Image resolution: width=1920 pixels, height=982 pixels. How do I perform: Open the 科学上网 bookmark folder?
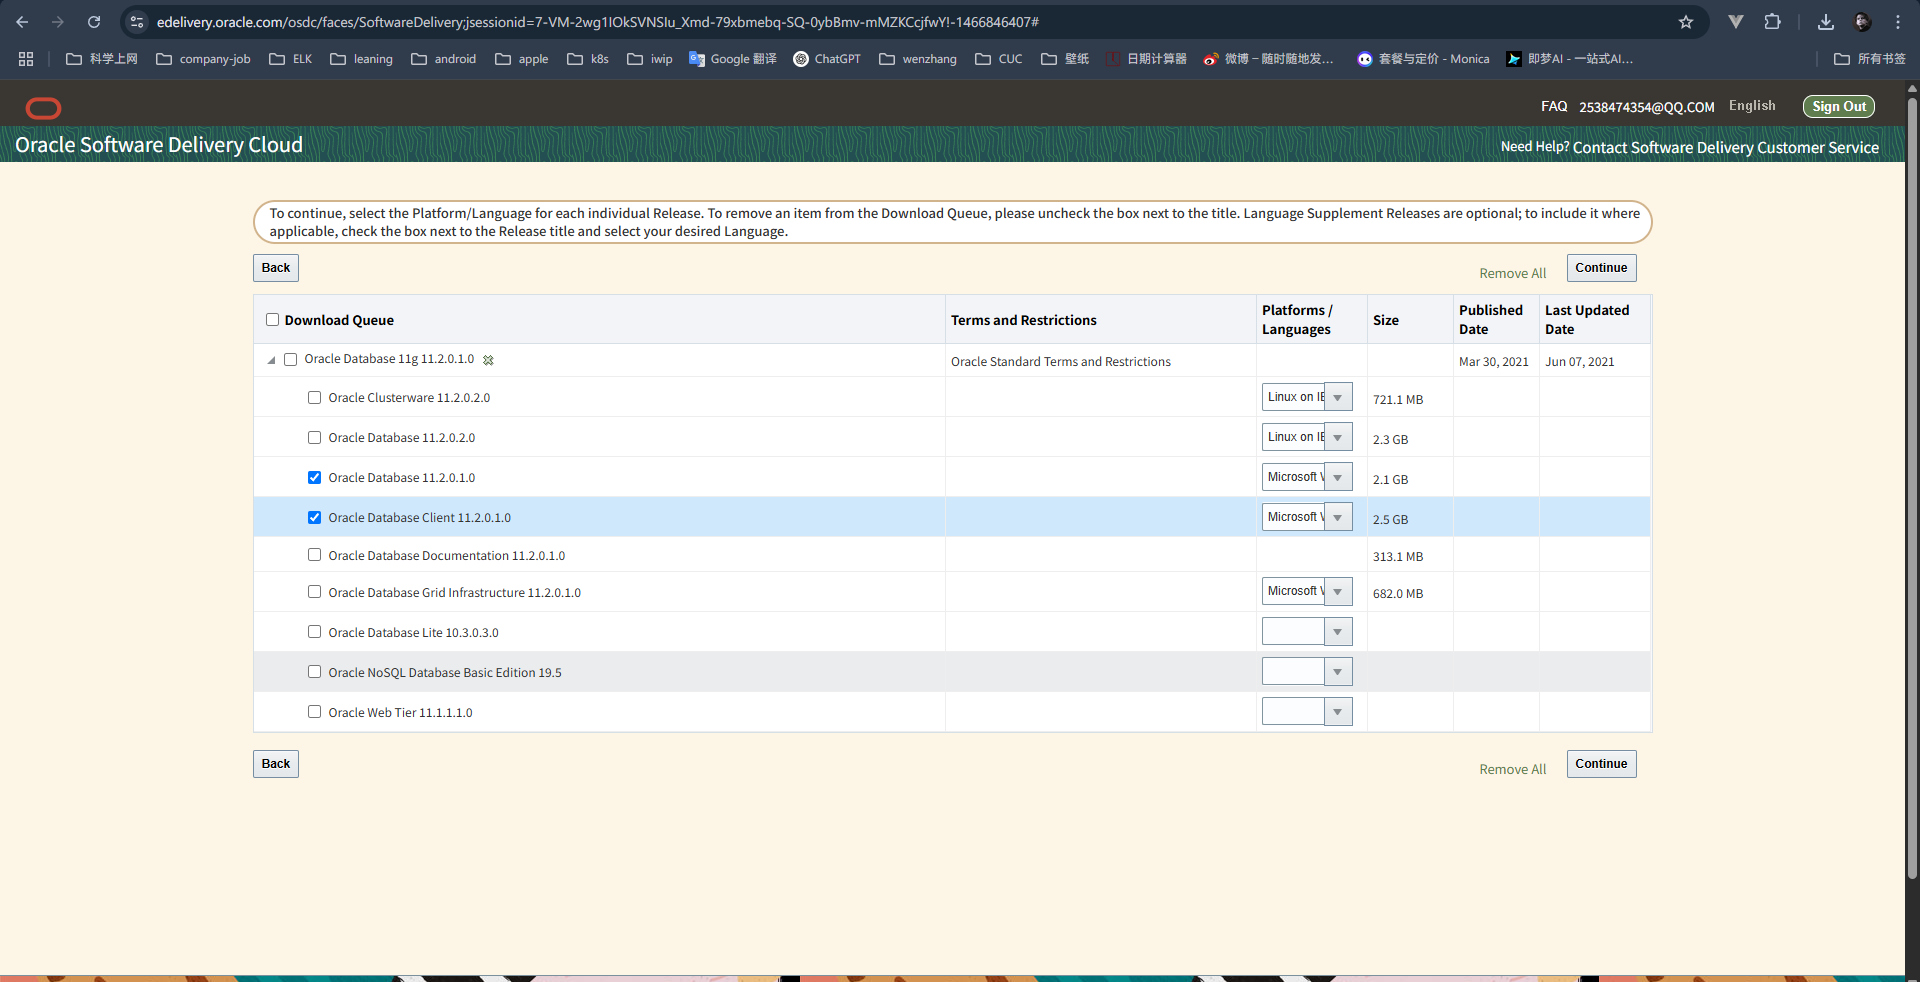pyautogui.click(x=102, y=59)
